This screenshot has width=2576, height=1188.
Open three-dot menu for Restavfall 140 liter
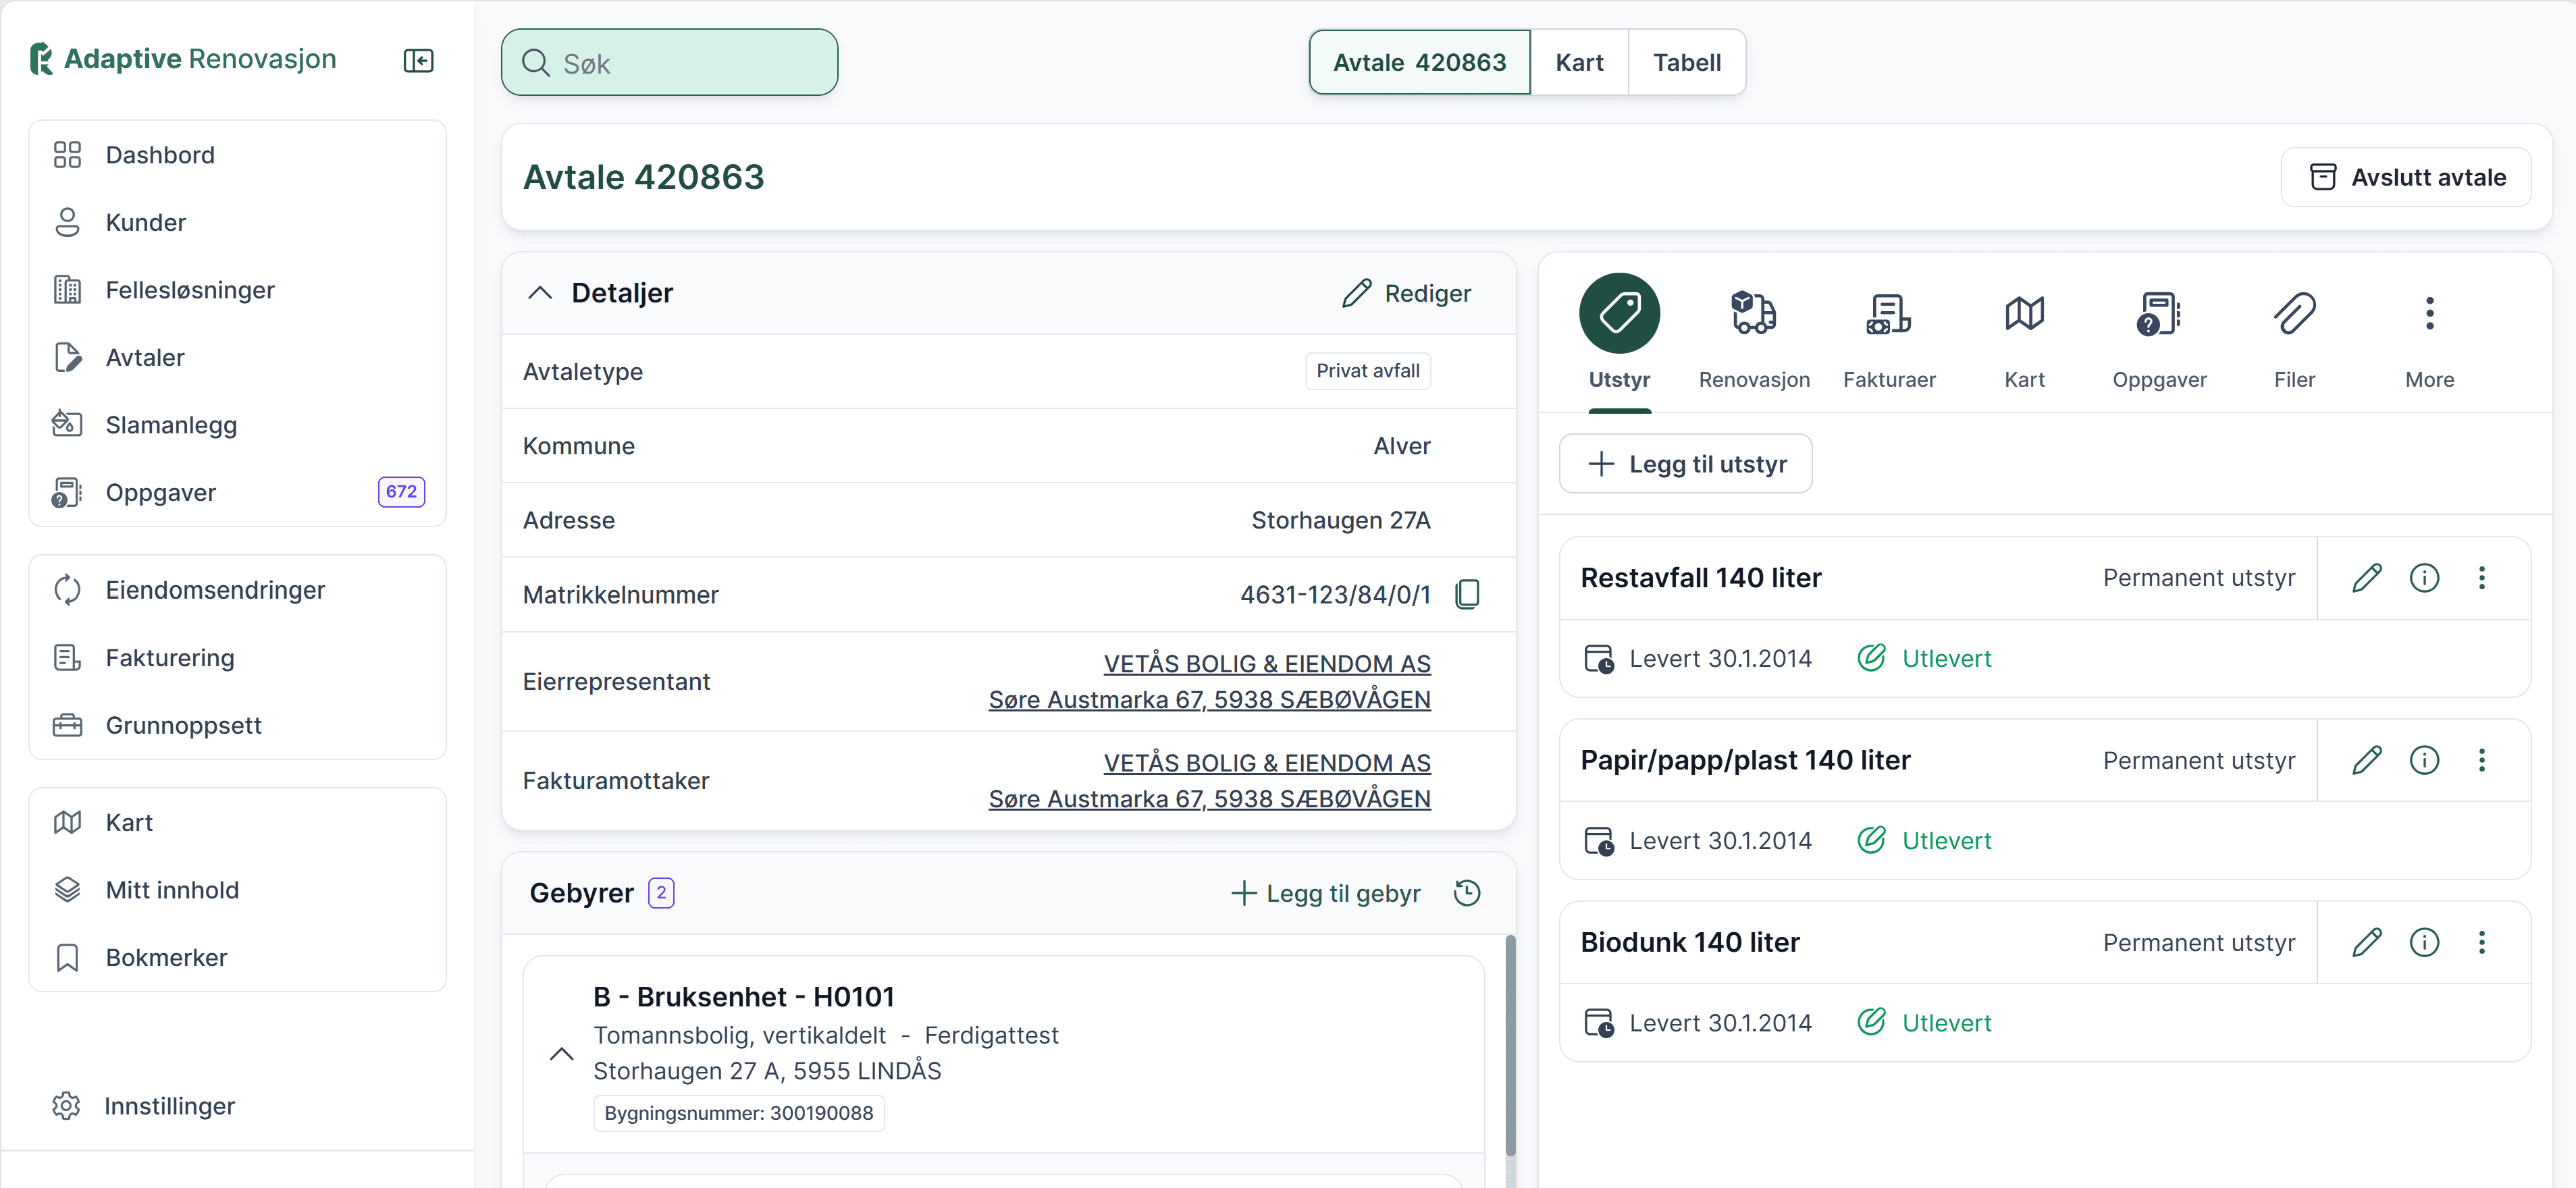pyautogui.click(x=2481, y=578)
